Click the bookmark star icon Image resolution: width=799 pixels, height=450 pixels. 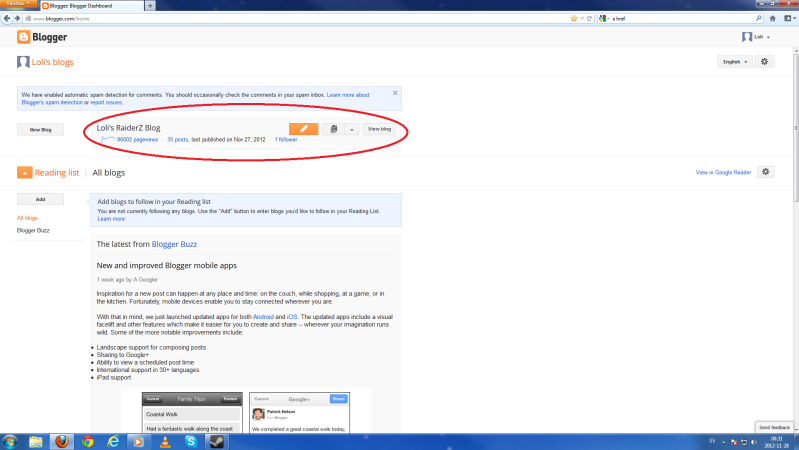[574, 18]
